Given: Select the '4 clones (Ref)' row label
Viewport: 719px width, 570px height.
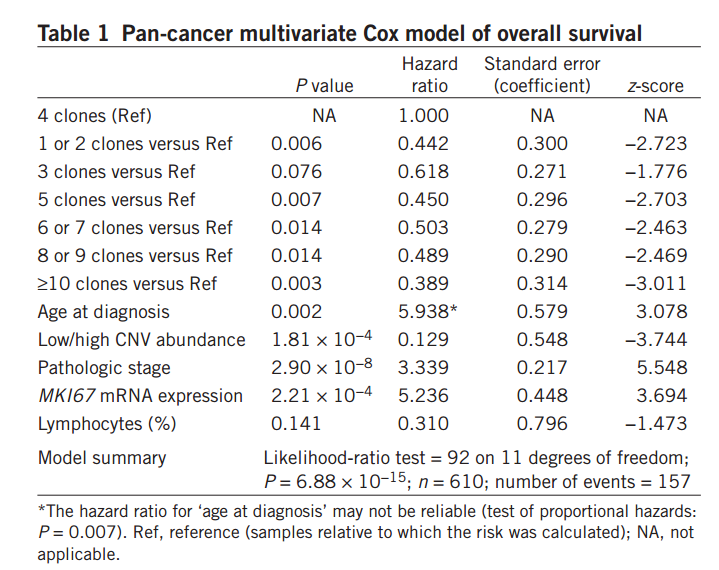Looking at the screenshot, I should coord(95,115).
